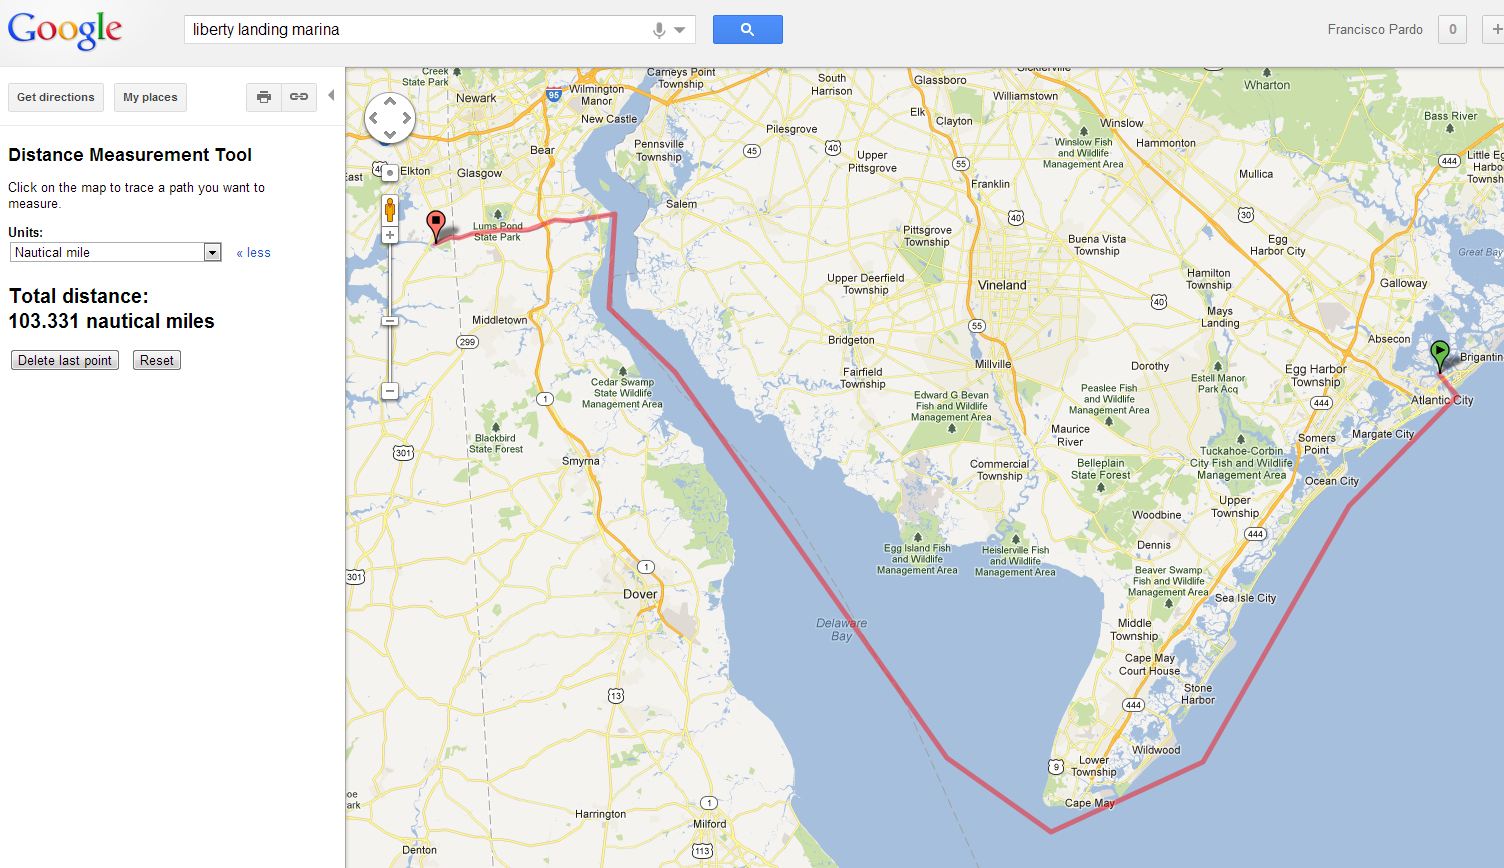
Task: Click the microphone voice search icon
Action: point(659,30)
